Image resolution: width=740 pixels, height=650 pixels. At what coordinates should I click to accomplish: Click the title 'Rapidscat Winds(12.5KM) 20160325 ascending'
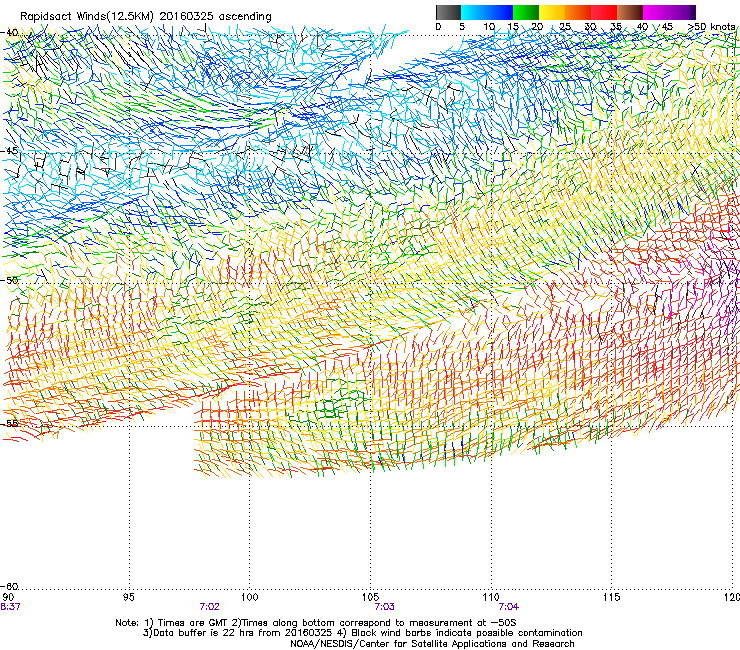146,17
